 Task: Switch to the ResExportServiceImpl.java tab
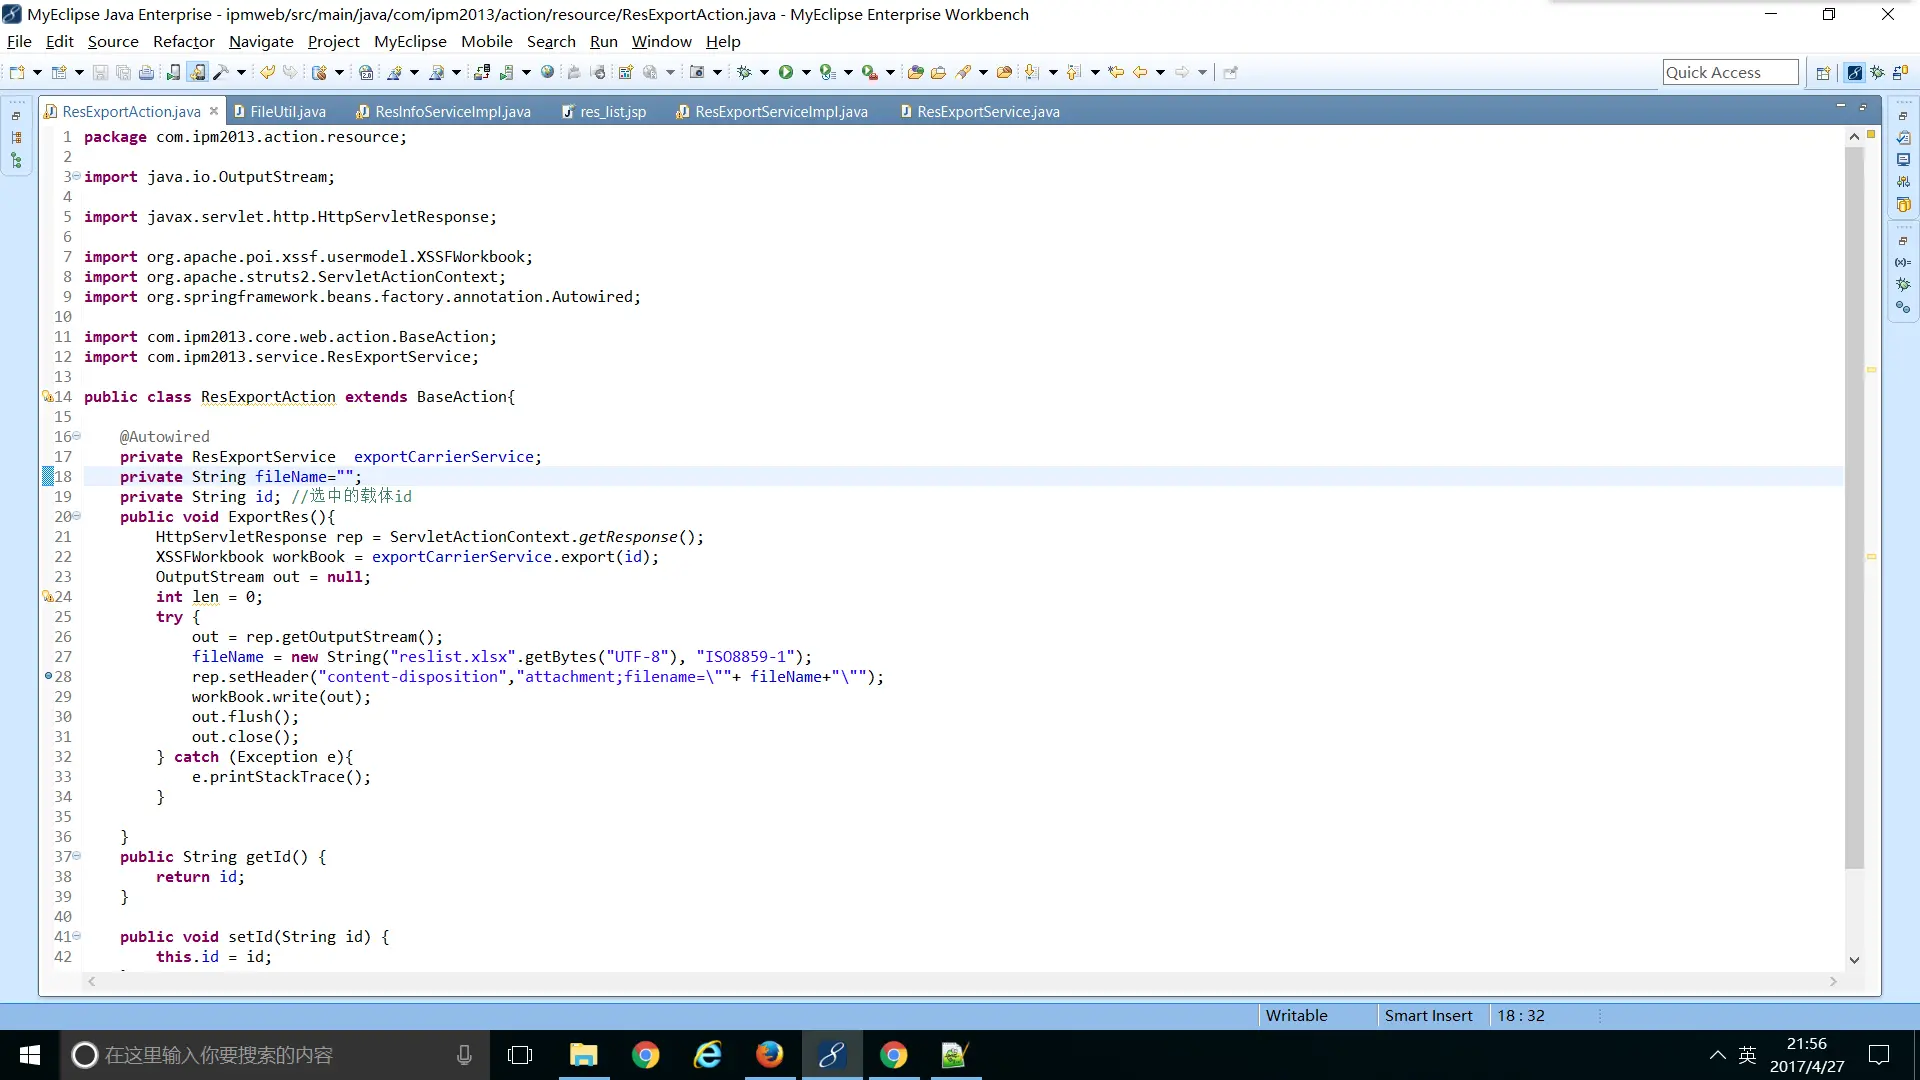click(780, 111)
